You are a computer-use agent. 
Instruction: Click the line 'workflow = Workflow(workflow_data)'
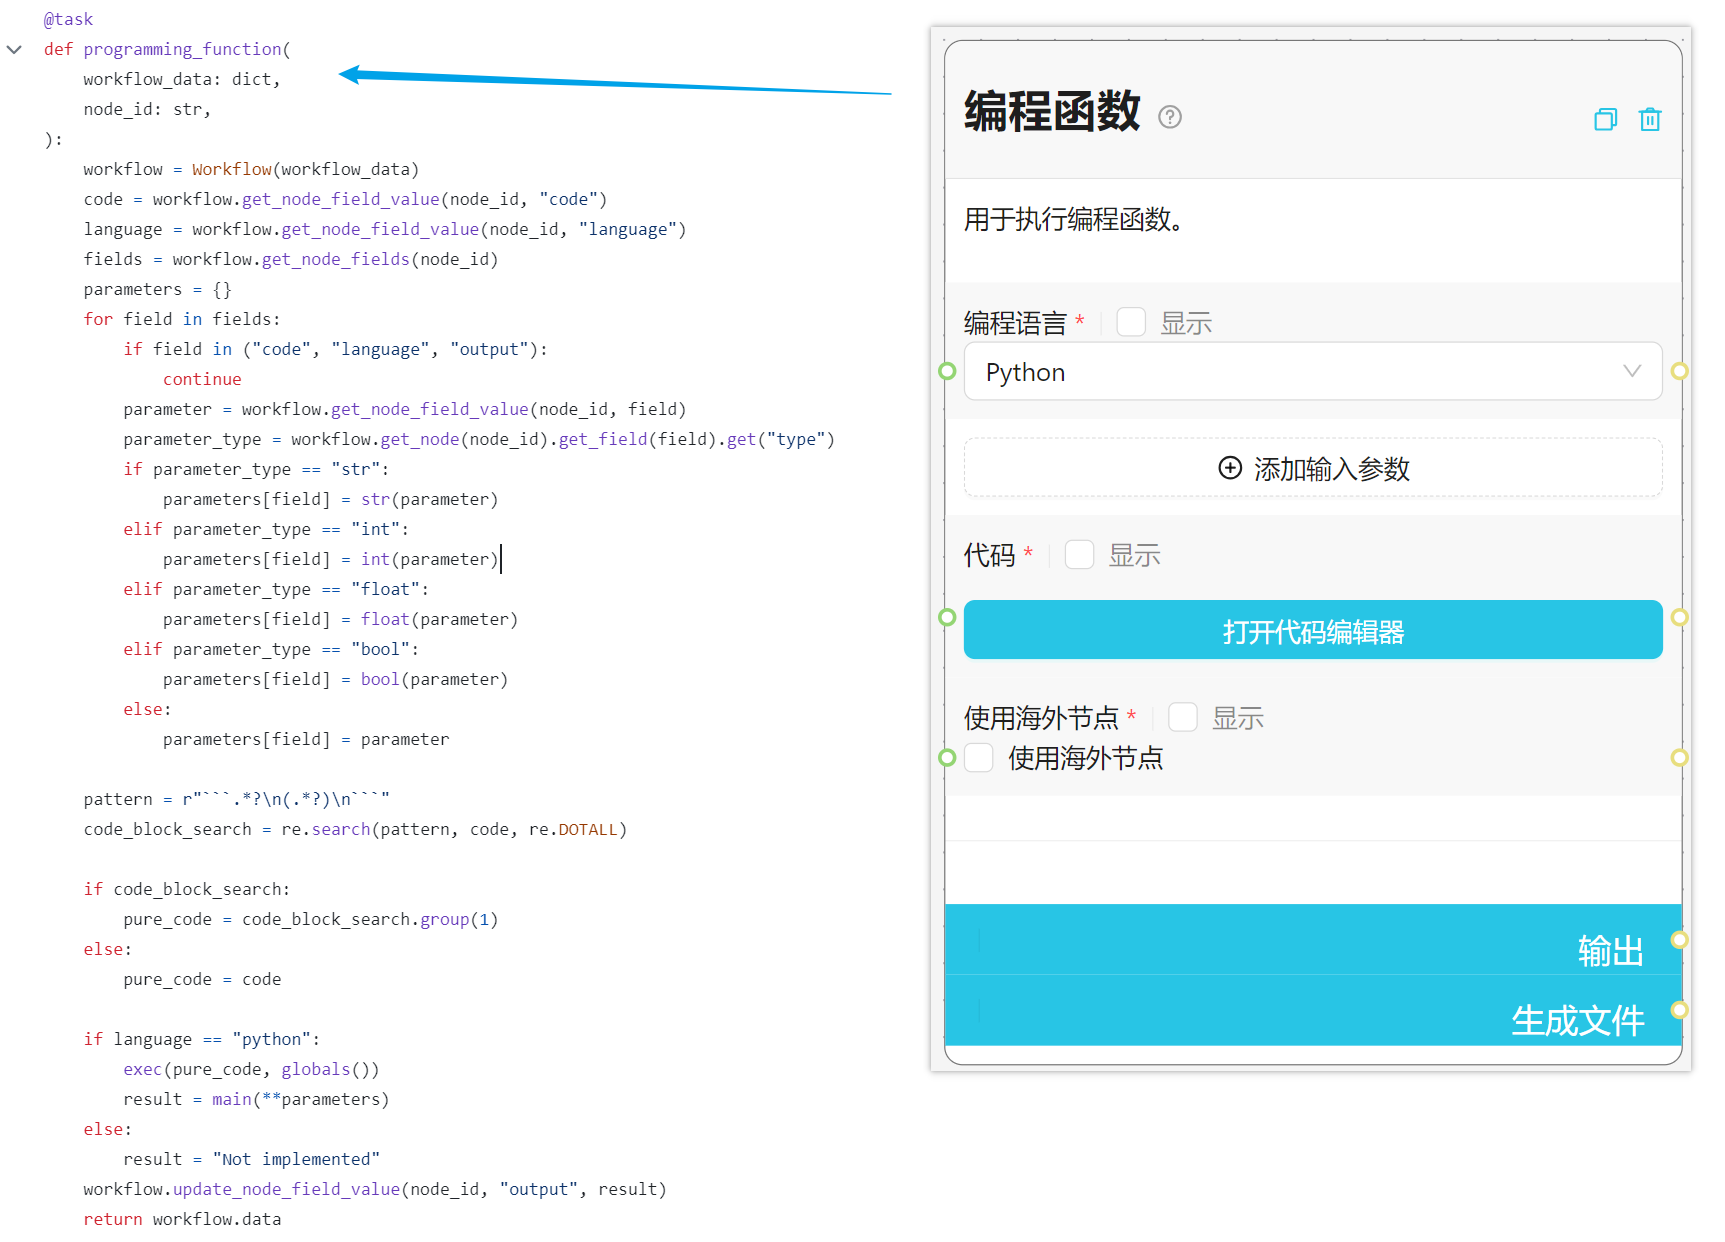click(x=251, y=169)
